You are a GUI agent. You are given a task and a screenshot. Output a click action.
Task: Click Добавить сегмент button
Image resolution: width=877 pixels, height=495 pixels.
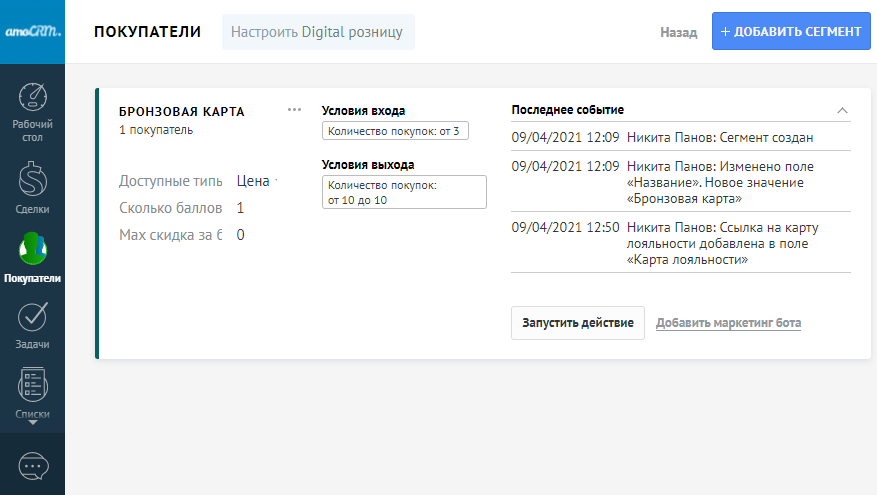click(x=791, y=31)
